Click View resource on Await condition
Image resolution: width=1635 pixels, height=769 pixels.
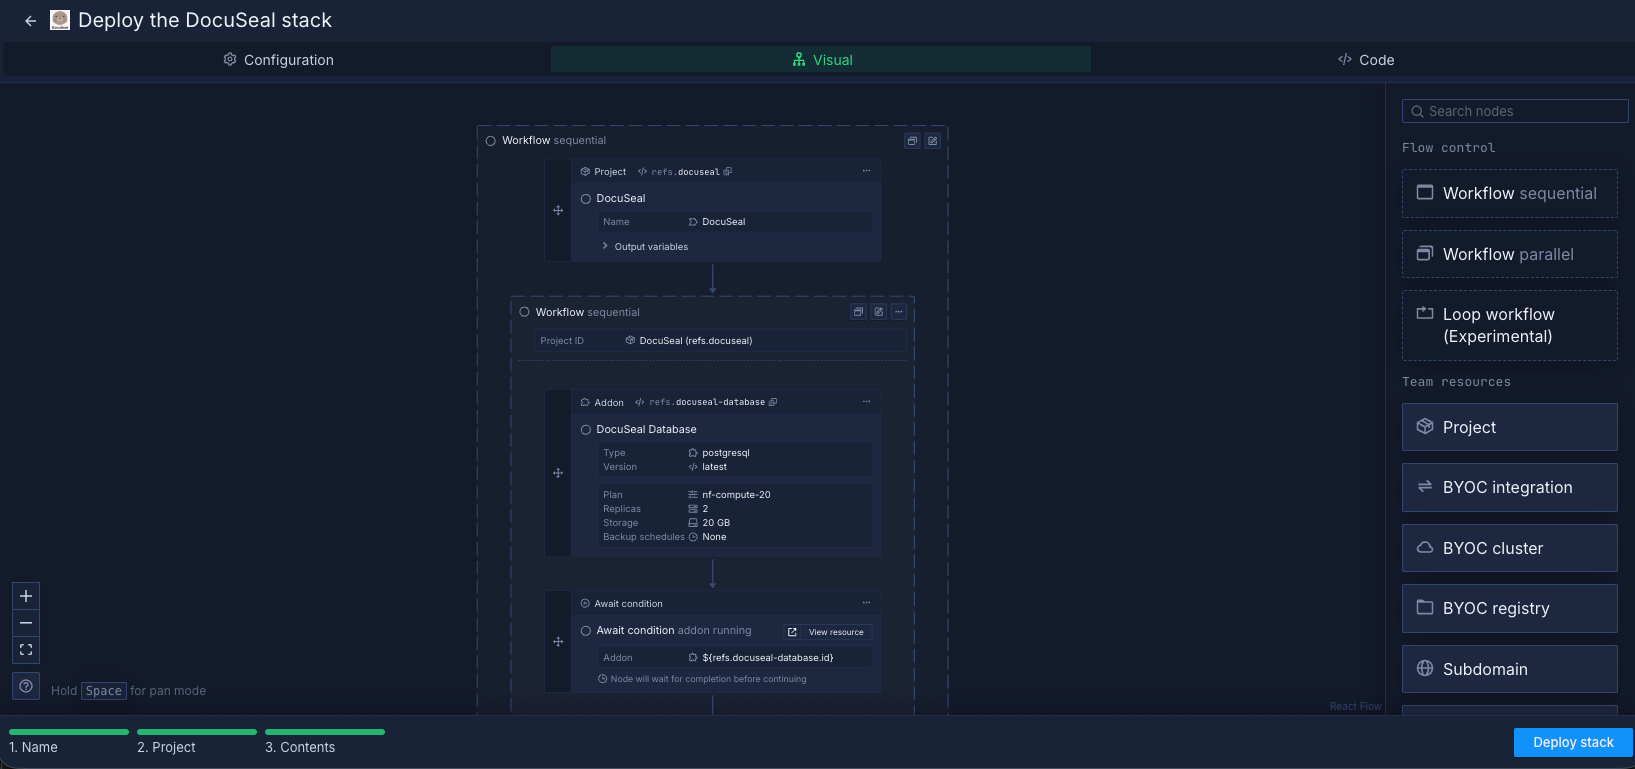[x=827, y=632]
